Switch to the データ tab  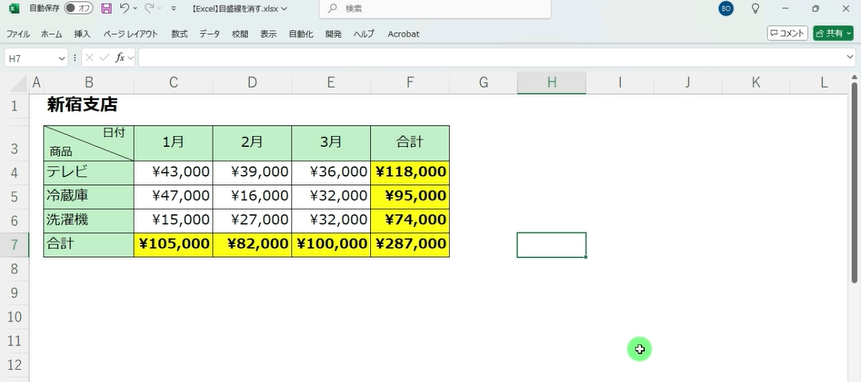click(x=209, y=34)
